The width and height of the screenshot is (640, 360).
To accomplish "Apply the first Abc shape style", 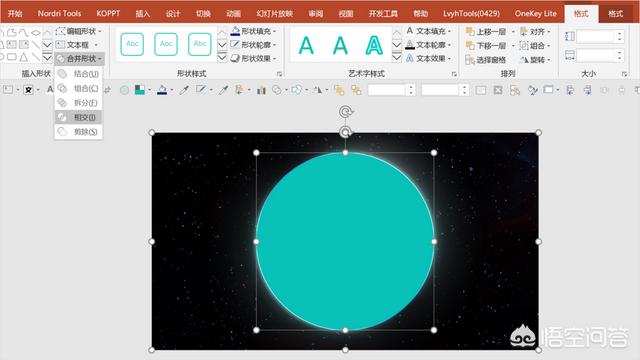I will point(132,44).
